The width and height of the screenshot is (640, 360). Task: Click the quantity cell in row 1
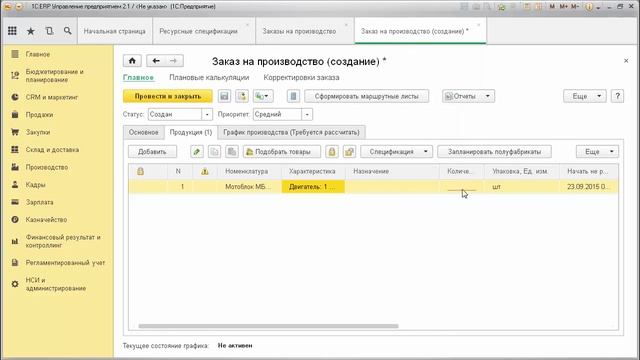[x=461, y=187]
